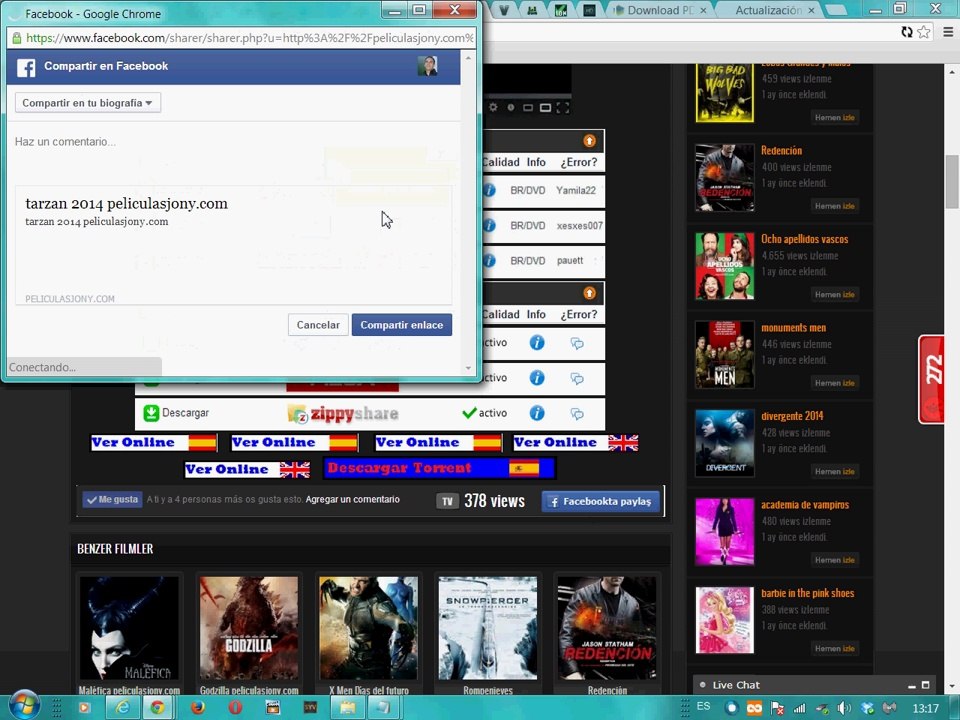Open barbie in the pink shoes link
This screenshot has width=960, height=720.
point(808,593)
